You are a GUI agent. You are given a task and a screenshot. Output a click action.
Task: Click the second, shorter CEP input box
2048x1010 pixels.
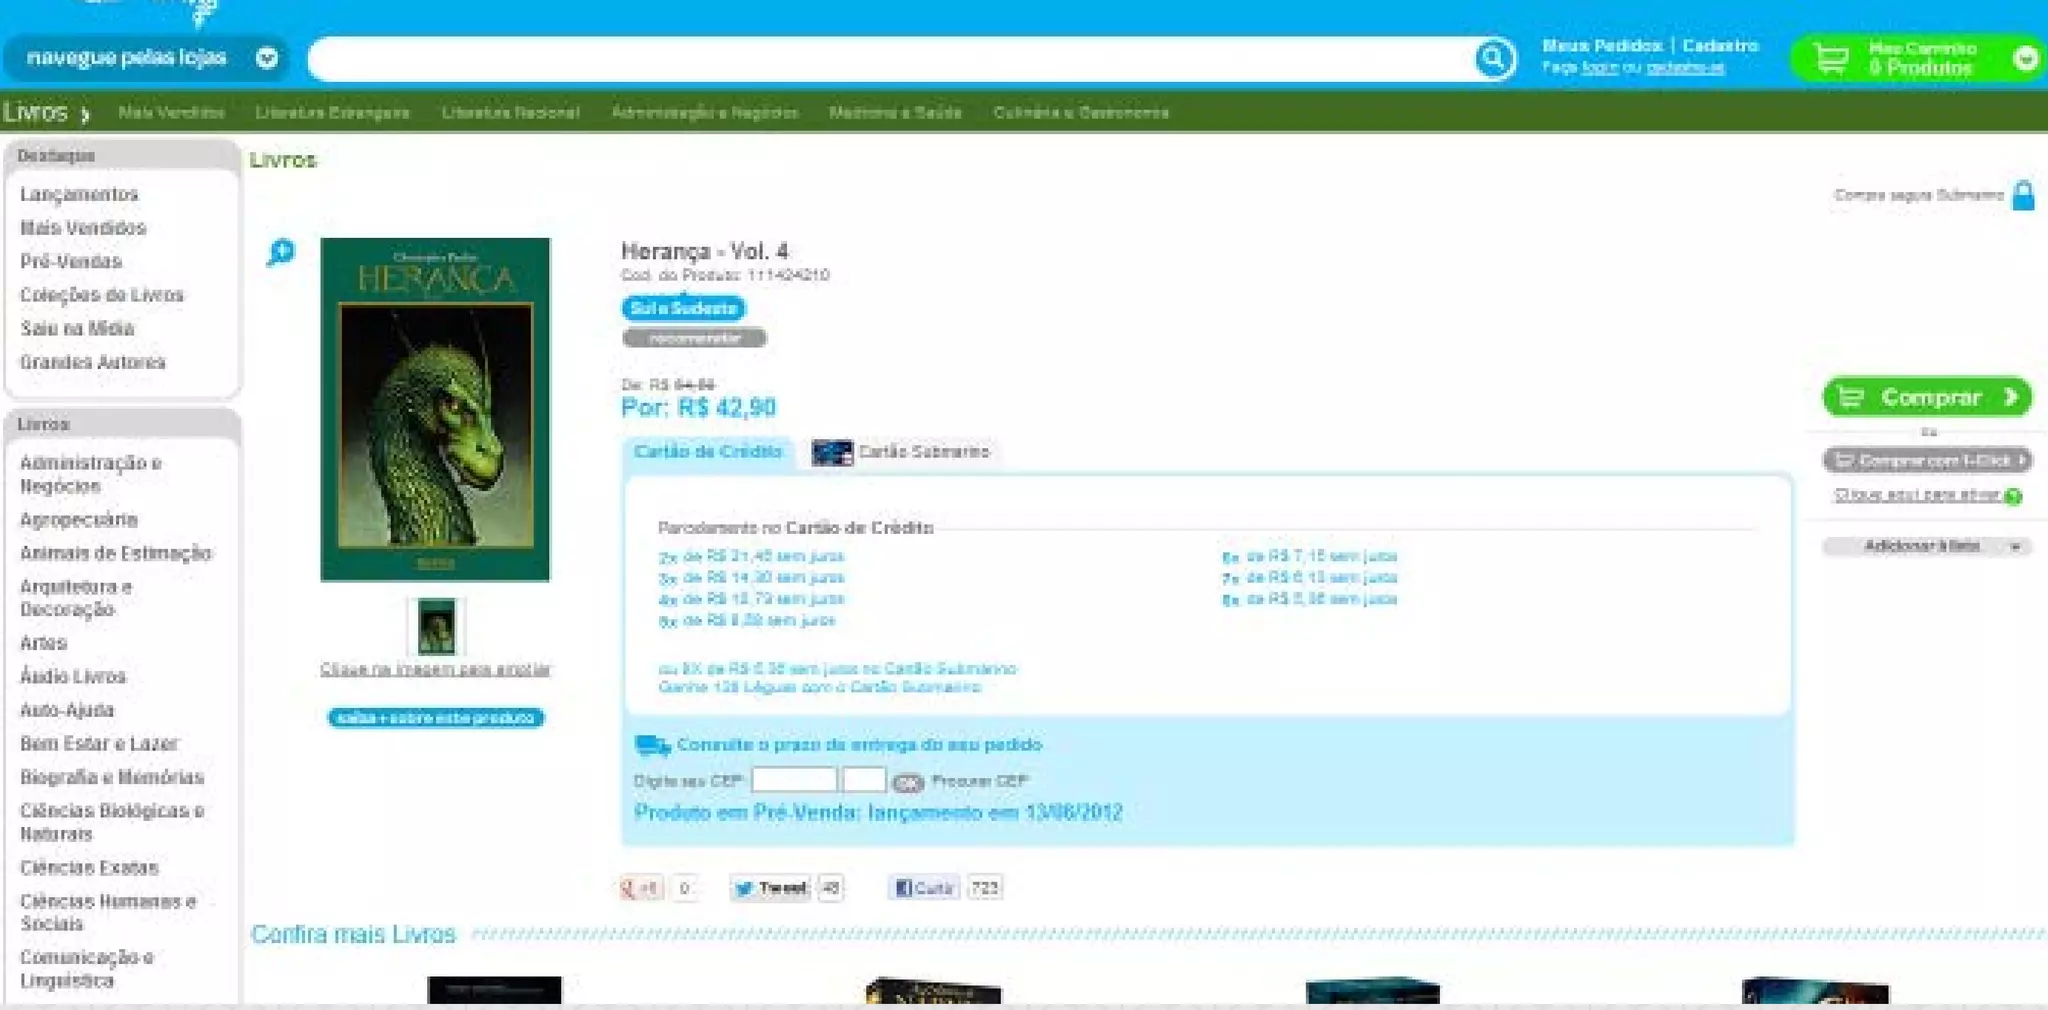[864, 780]
